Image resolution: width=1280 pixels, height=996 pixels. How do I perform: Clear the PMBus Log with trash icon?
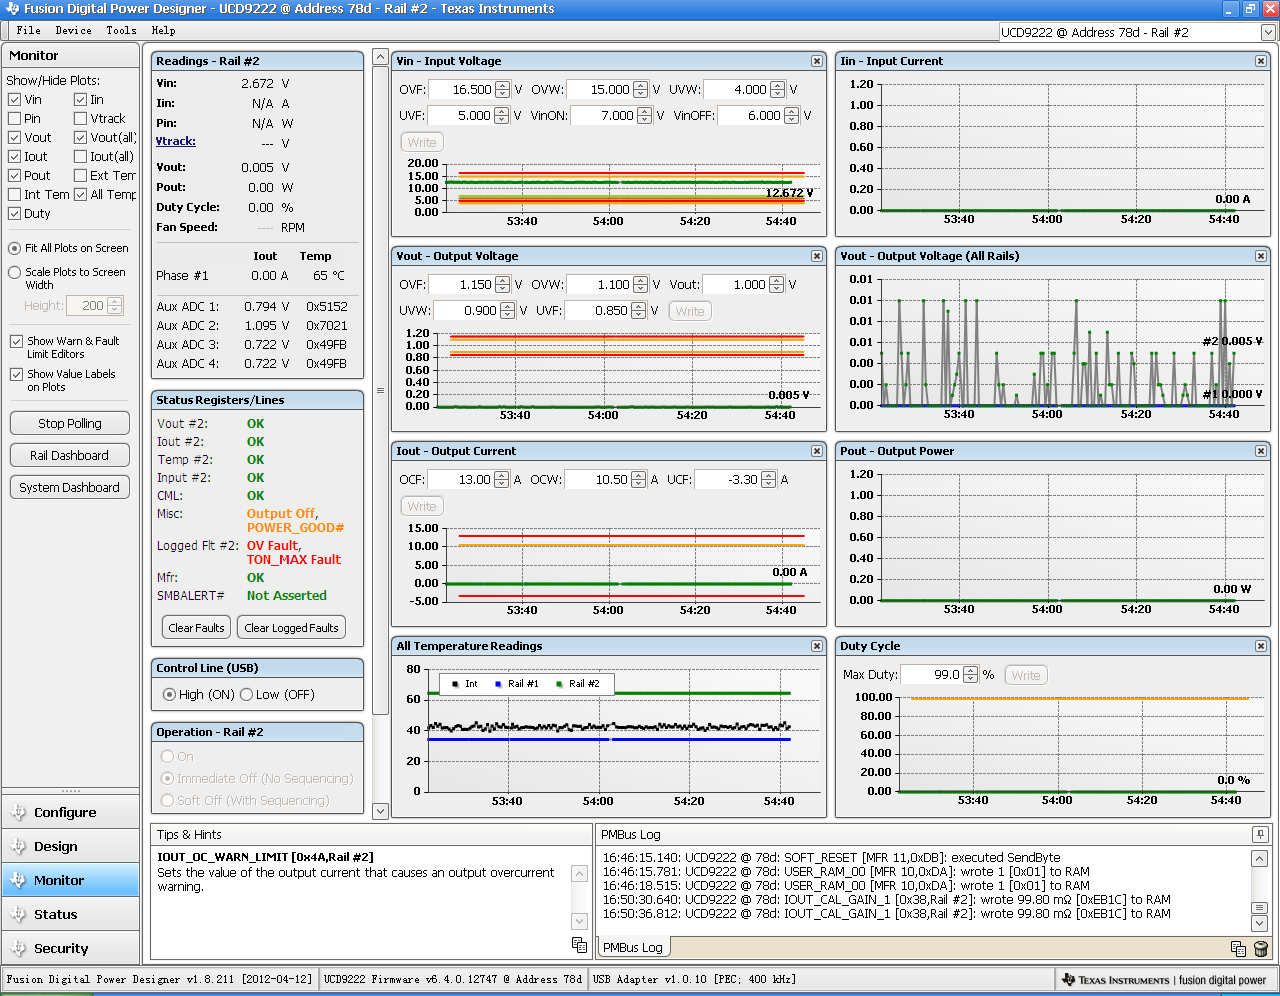point(1260,948)
